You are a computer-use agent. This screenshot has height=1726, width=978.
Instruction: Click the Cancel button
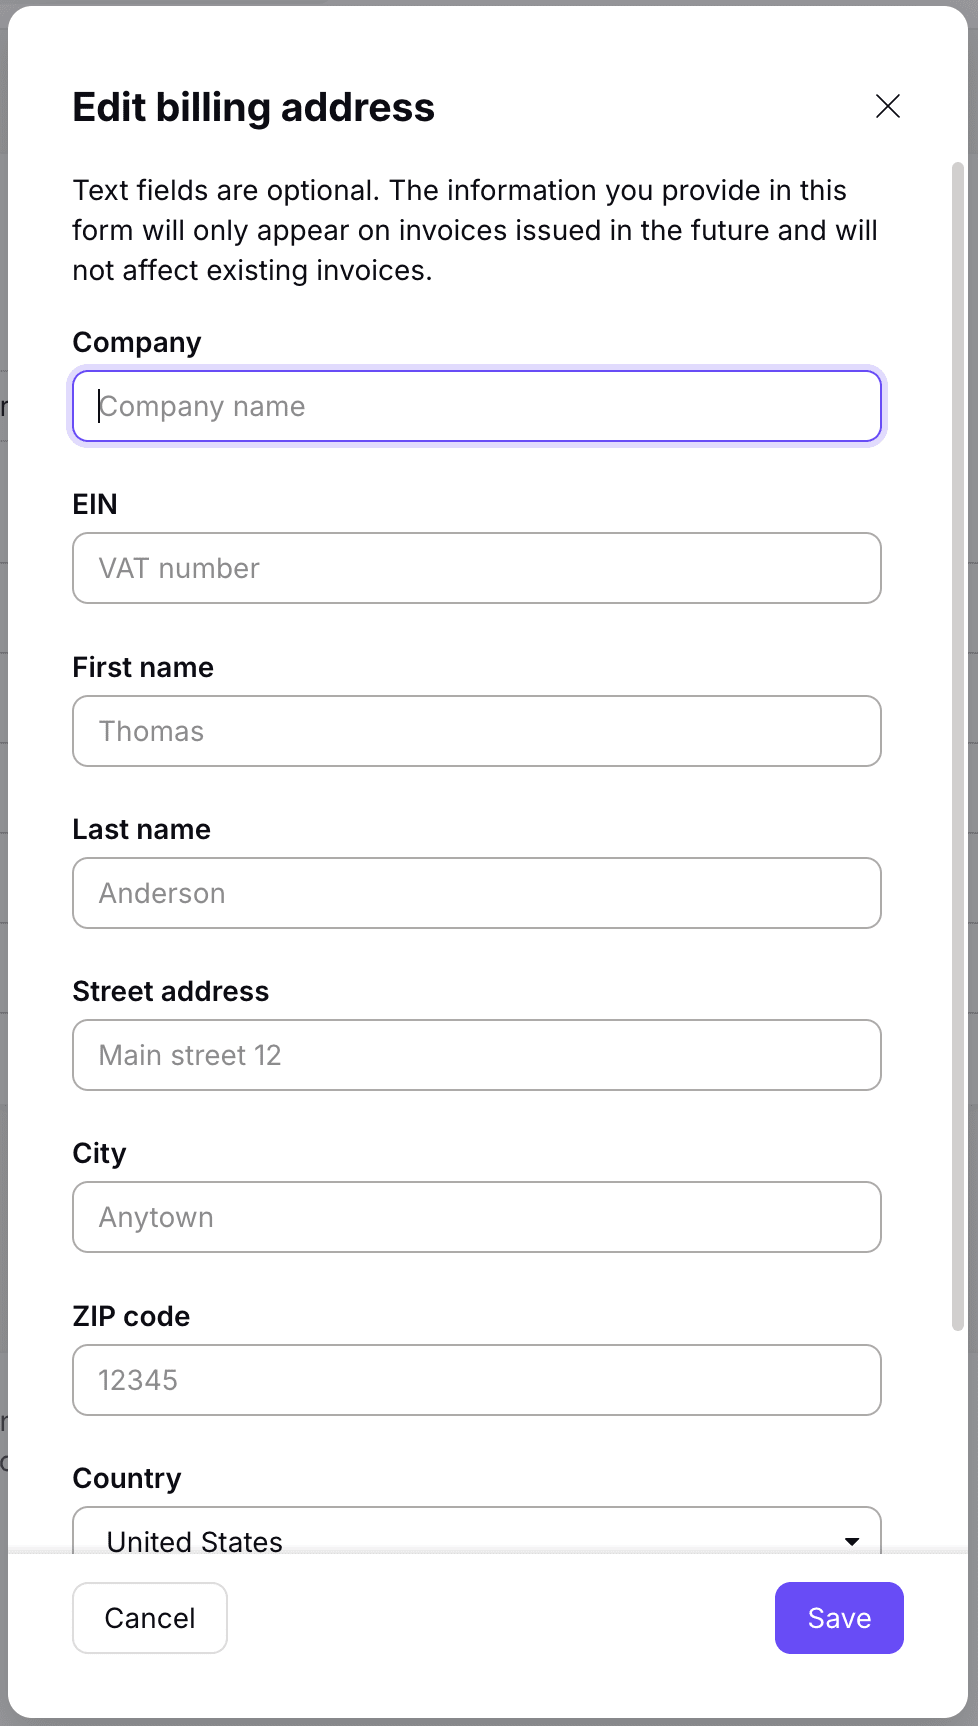click(x=149, y=1617)
